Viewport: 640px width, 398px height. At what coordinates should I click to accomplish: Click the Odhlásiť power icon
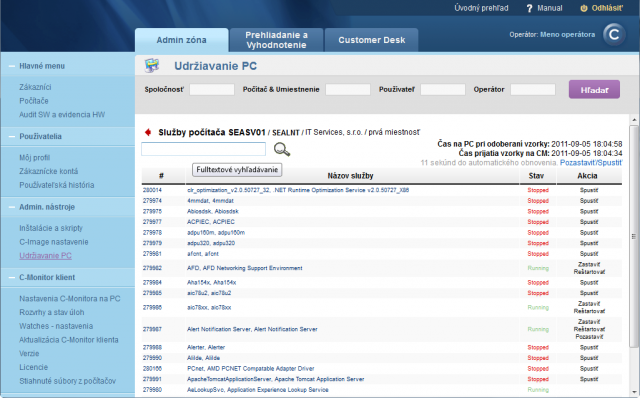(x=584, y=8)
